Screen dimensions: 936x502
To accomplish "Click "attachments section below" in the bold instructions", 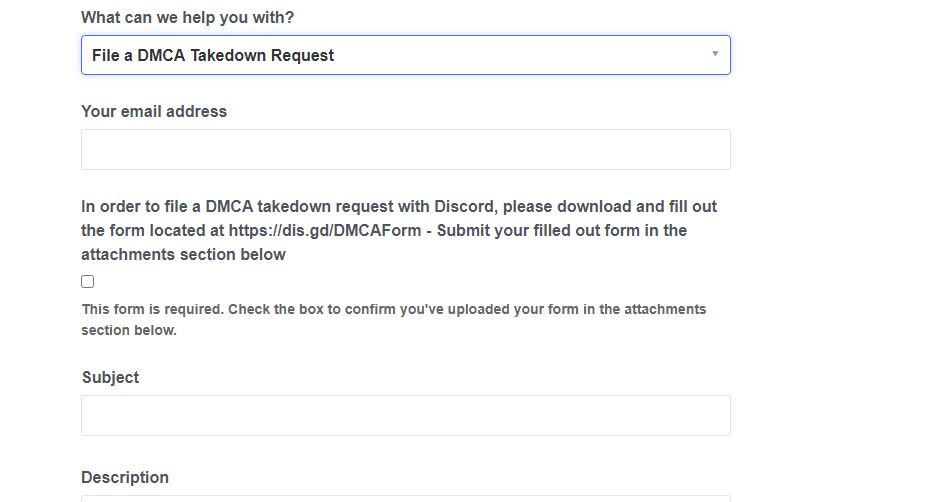I will coord(183,255).
